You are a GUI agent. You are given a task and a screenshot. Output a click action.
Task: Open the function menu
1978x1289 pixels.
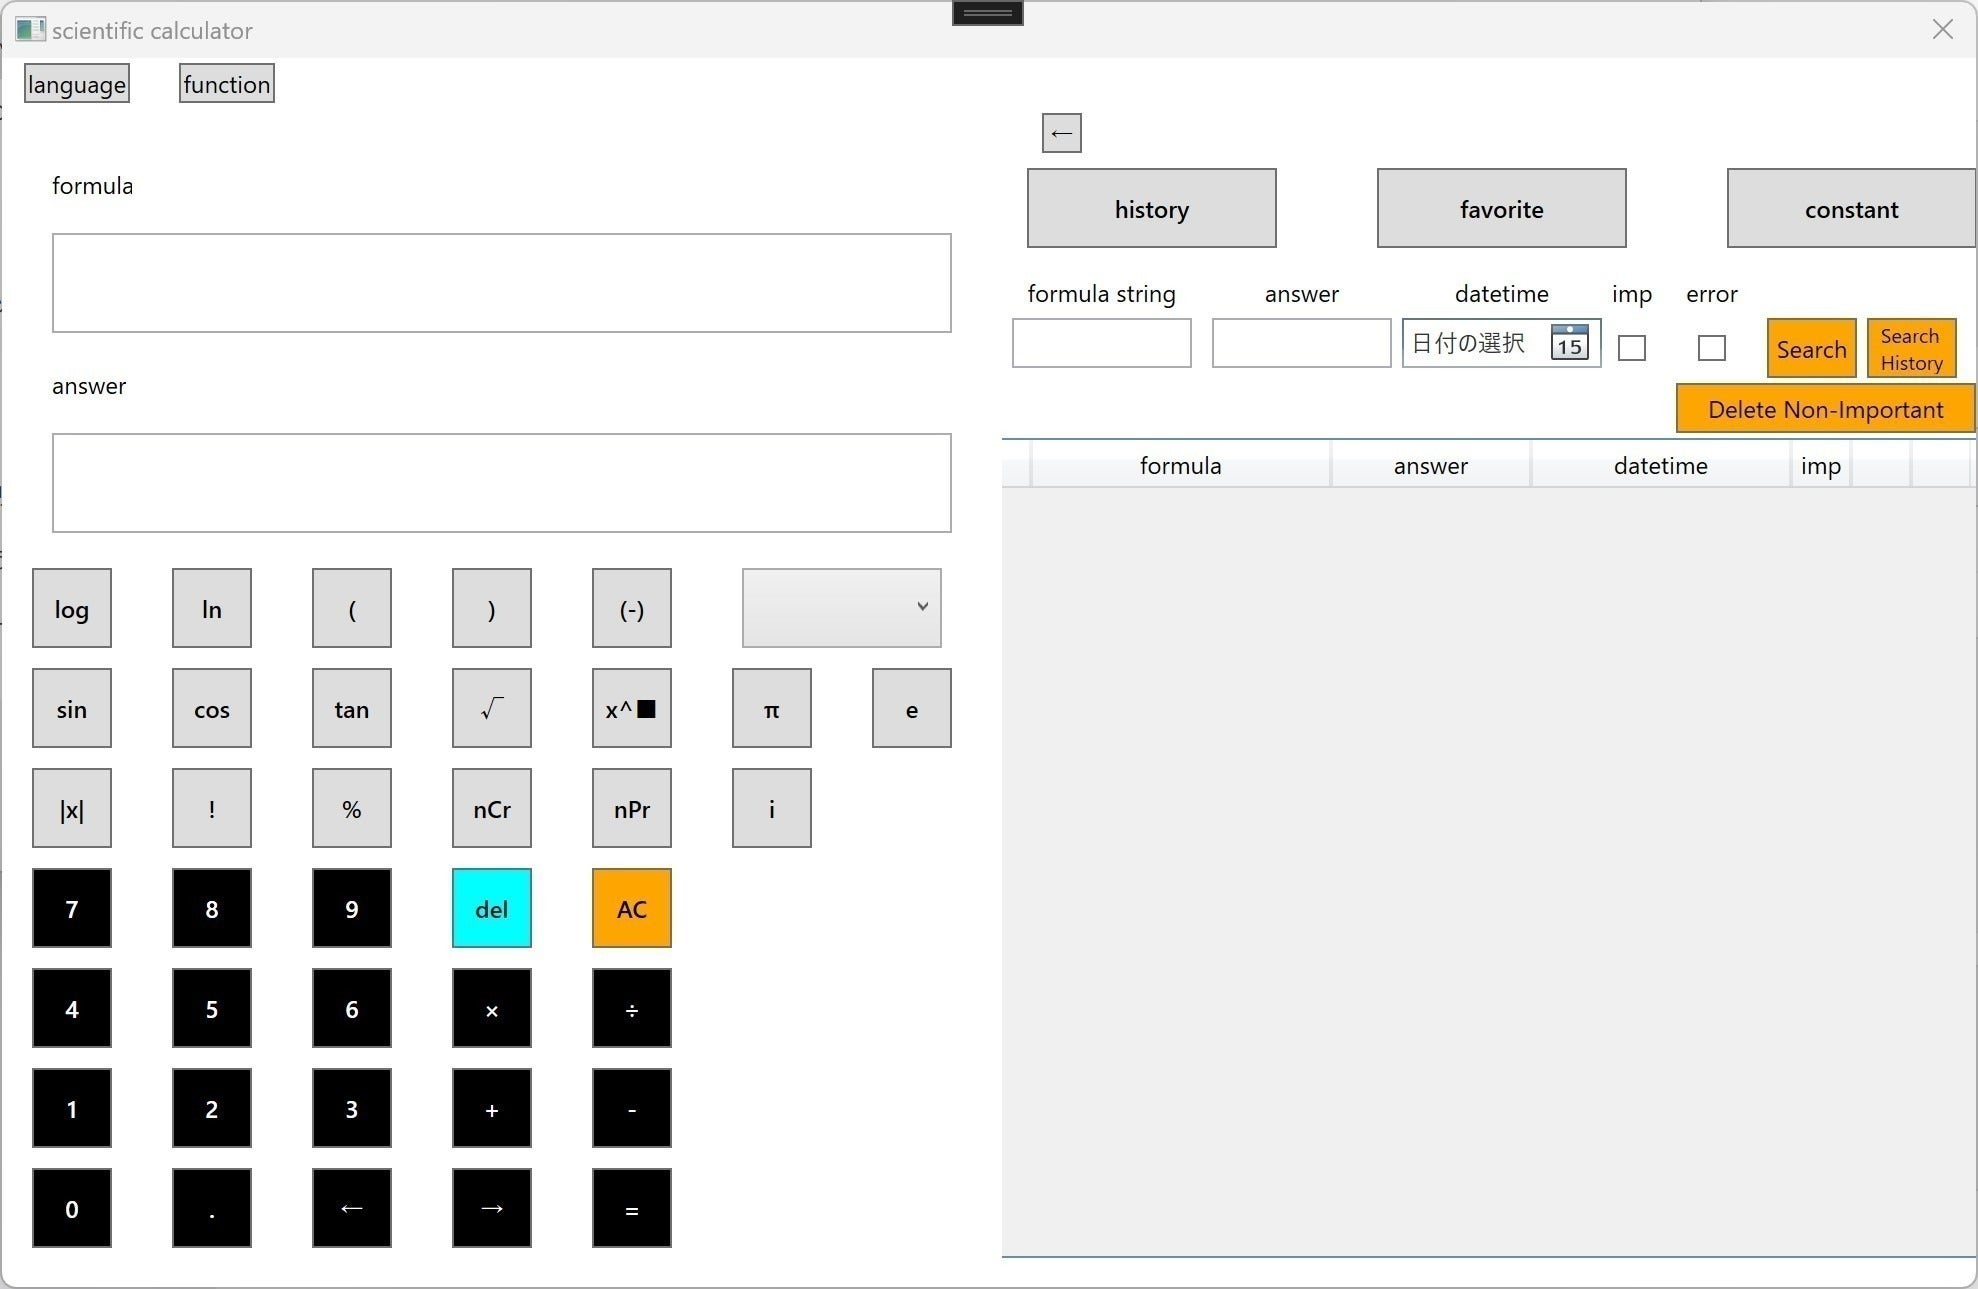227,84
